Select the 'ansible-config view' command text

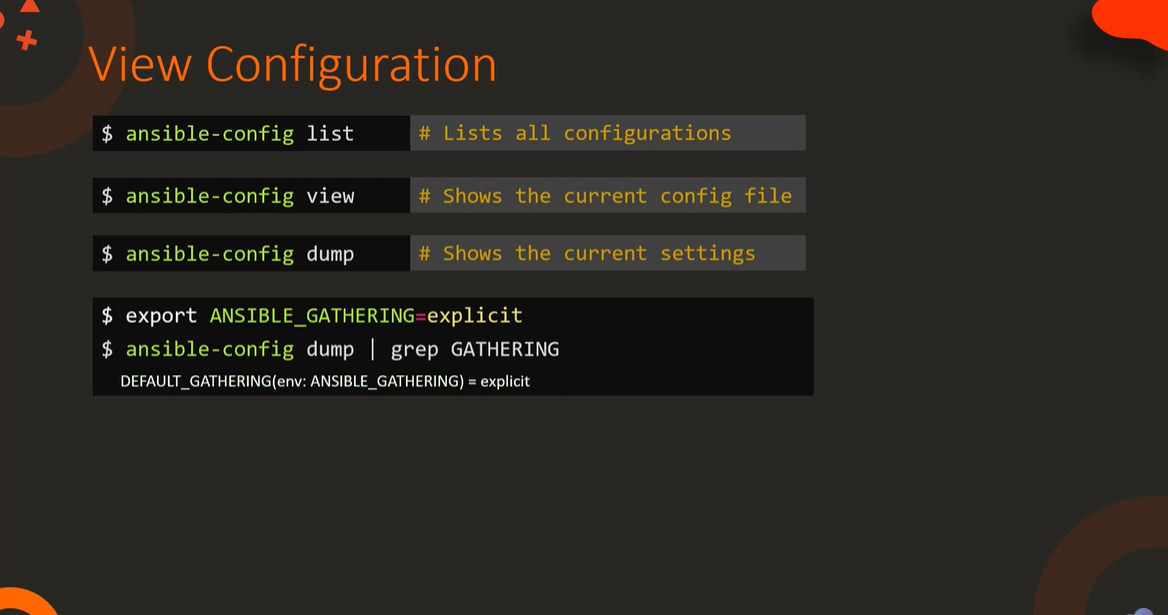[240, 196]
